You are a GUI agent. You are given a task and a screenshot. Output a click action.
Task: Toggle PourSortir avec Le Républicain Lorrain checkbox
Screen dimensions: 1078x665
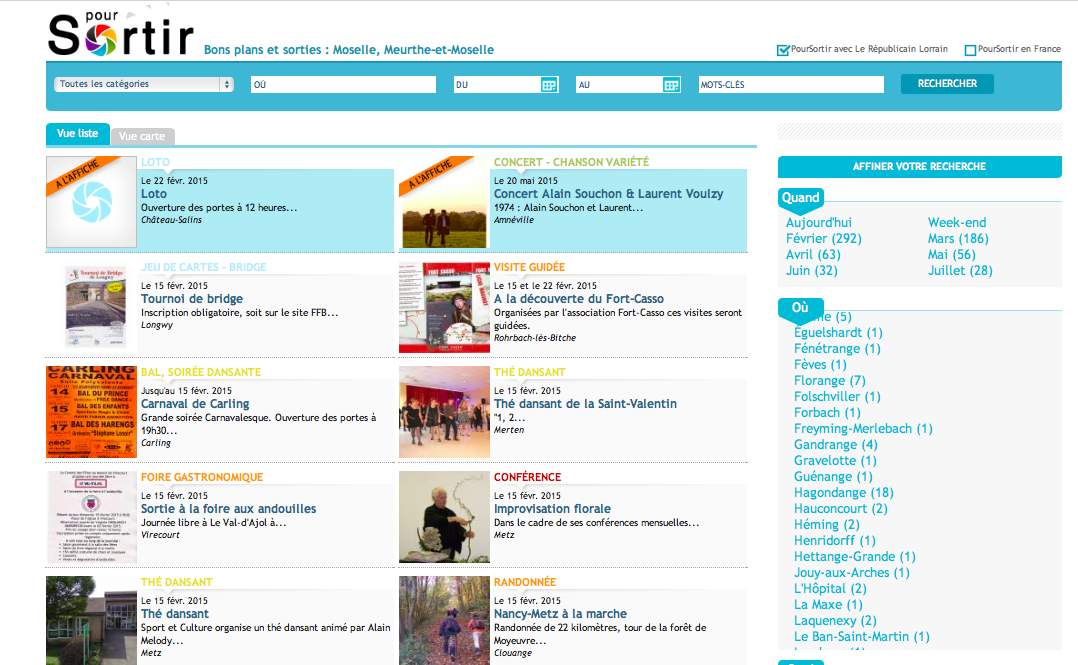(x=782, y=50)
